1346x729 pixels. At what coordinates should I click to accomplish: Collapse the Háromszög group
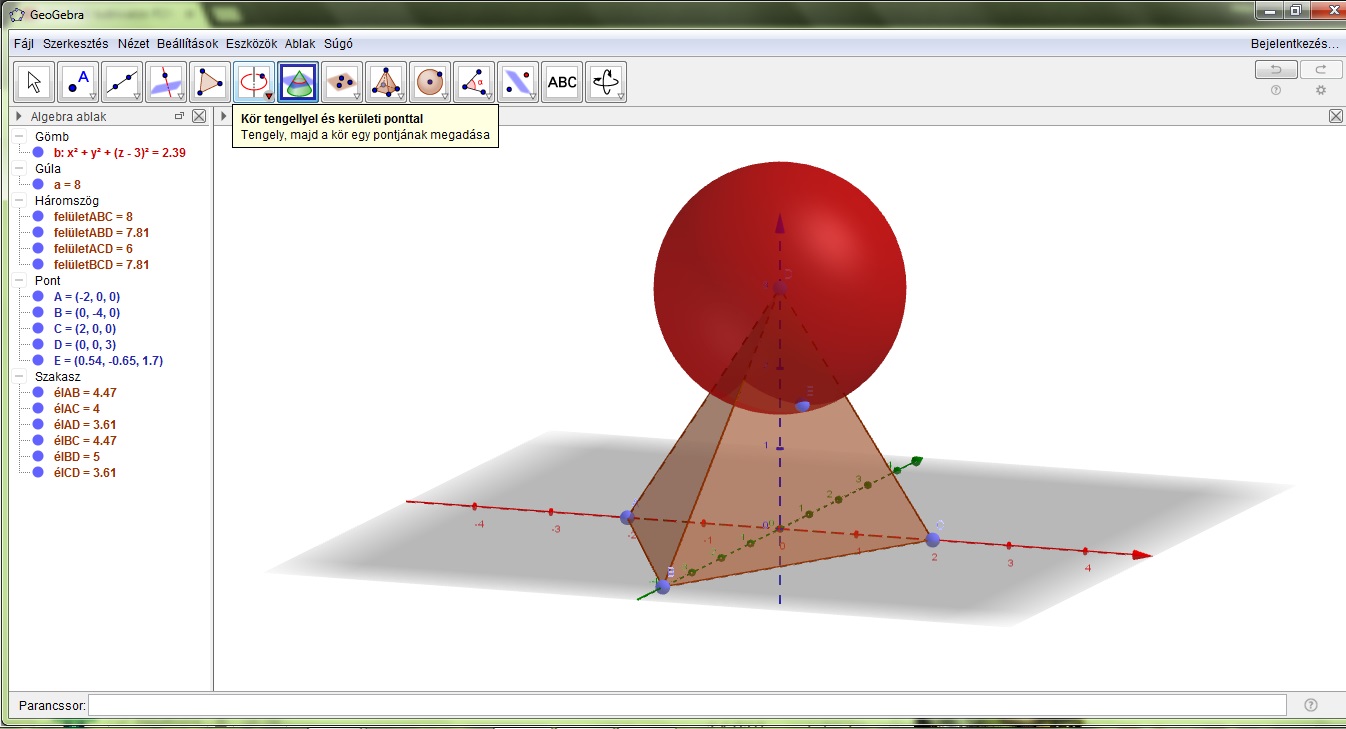click(20, 201)
